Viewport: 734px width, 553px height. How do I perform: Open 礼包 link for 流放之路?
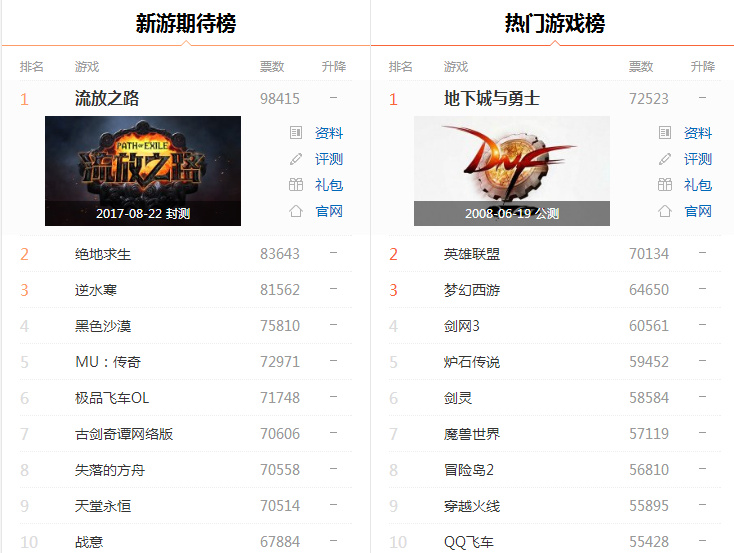pyautogui.click(x=329, y=185)
